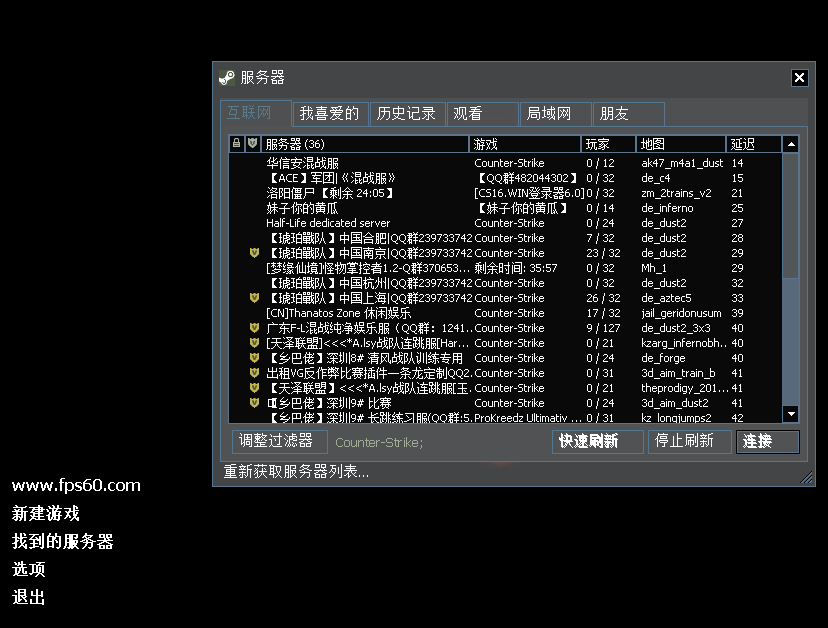Screen dimensions: 828x628
Task: Switch to the 互联网 tab
Action: pyautogui.click(x=256, y=113)
